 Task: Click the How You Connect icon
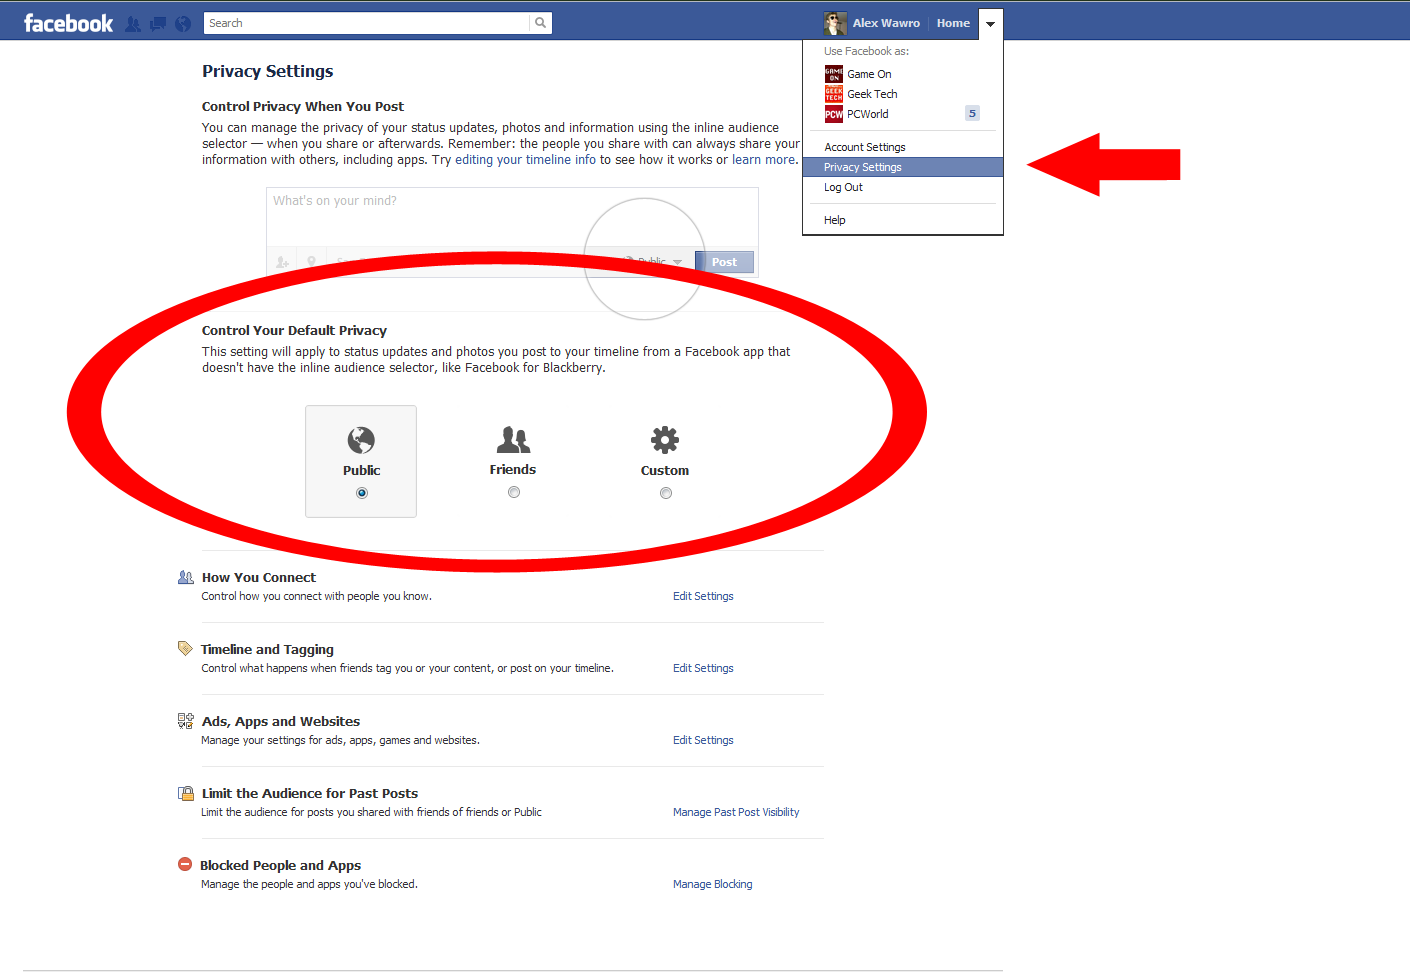(x=185, y=577)
